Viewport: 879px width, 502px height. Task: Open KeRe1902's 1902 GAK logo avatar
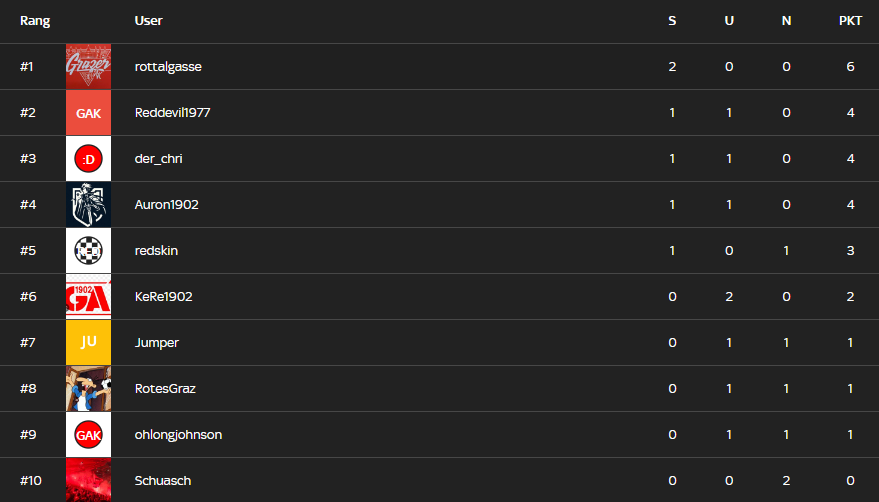pyautogui.click(x=88, y=297)
